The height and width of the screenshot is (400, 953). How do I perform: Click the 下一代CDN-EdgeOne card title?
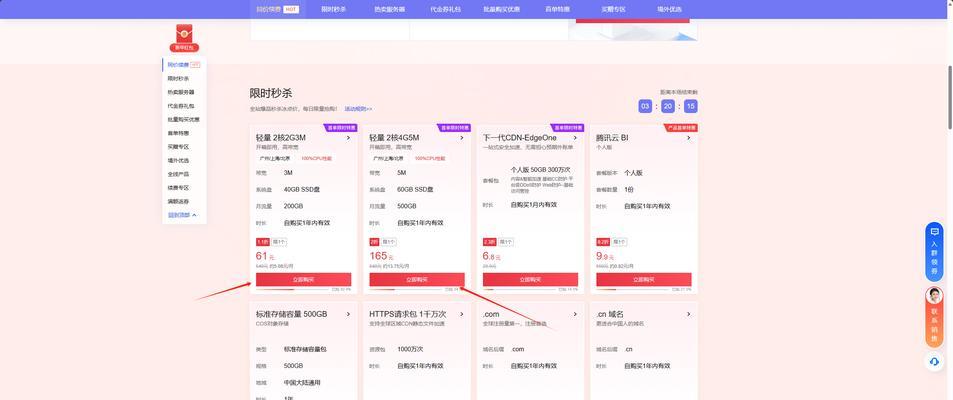pos(520,138)
